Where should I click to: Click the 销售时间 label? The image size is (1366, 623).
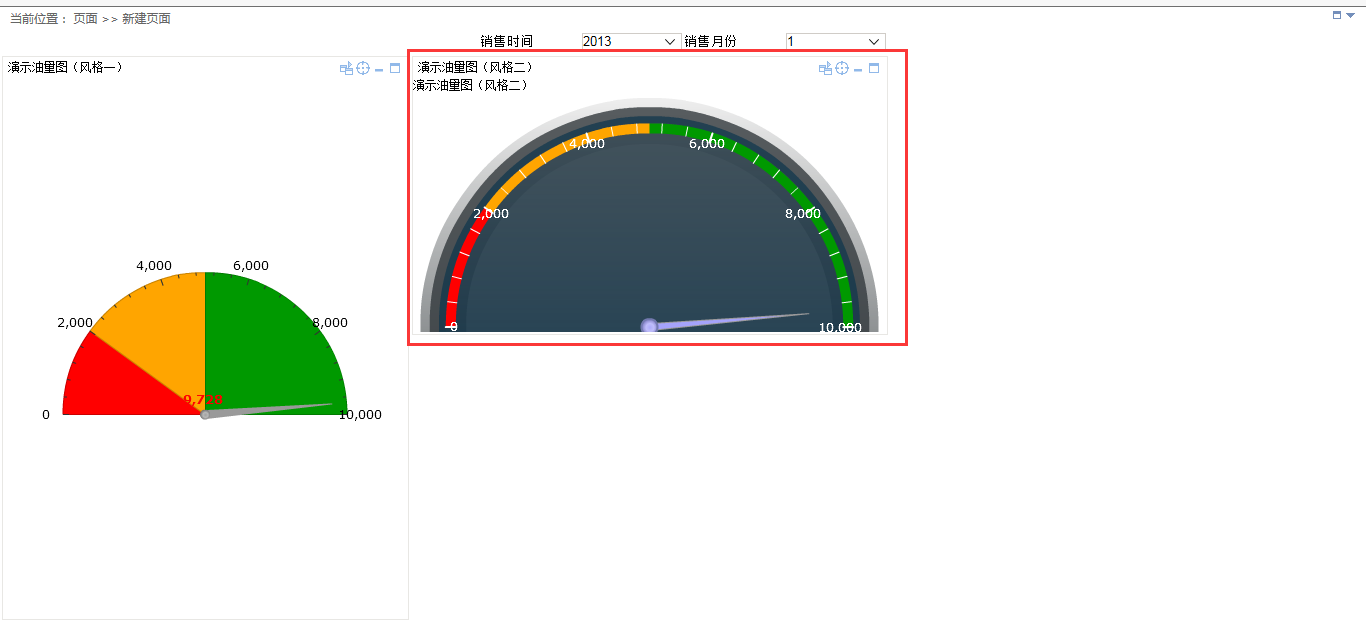(x=506, y=41)
